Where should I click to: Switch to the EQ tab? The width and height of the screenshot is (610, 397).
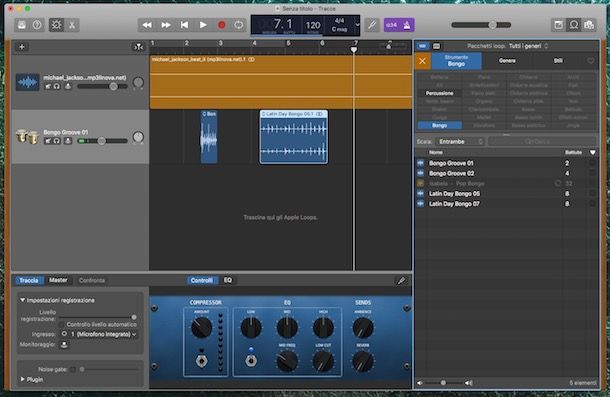tap(228, 280)
